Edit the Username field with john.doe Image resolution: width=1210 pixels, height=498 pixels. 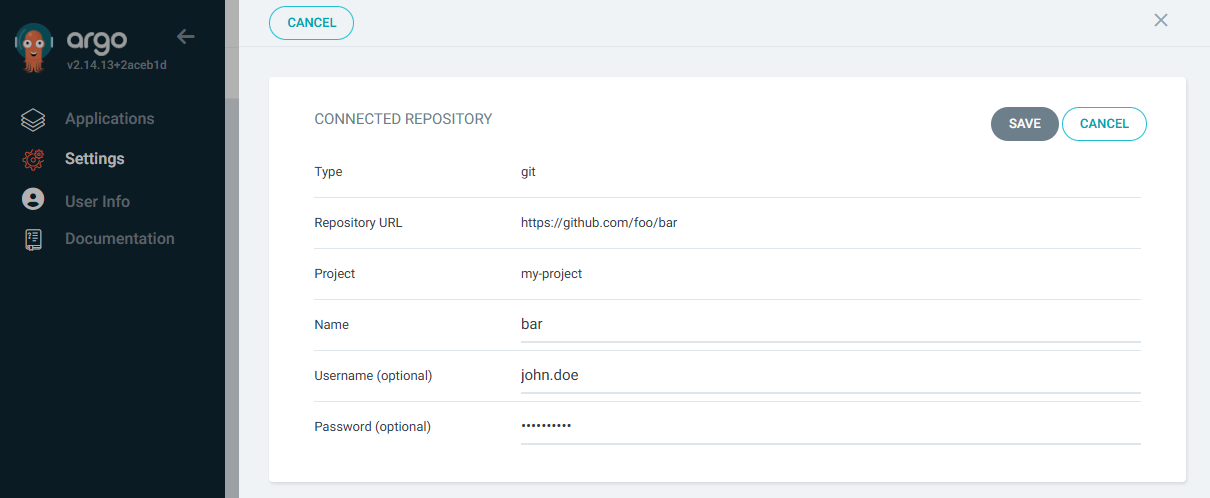(831, 376)
